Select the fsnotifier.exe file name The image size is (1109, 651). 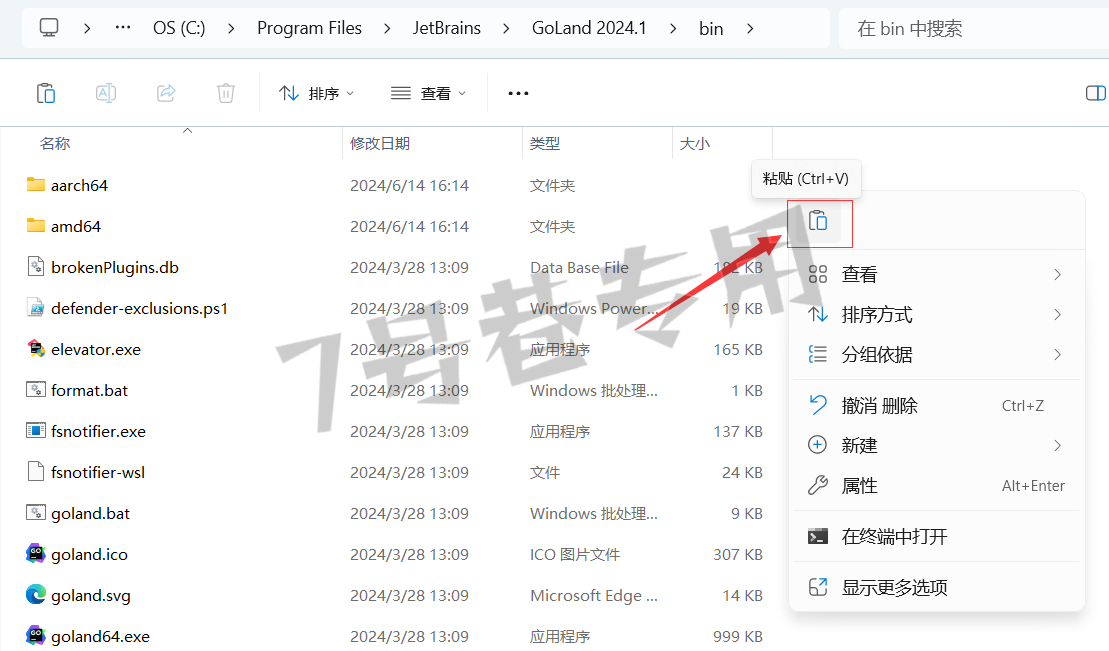pyautogui.click(x=98, y=432)
